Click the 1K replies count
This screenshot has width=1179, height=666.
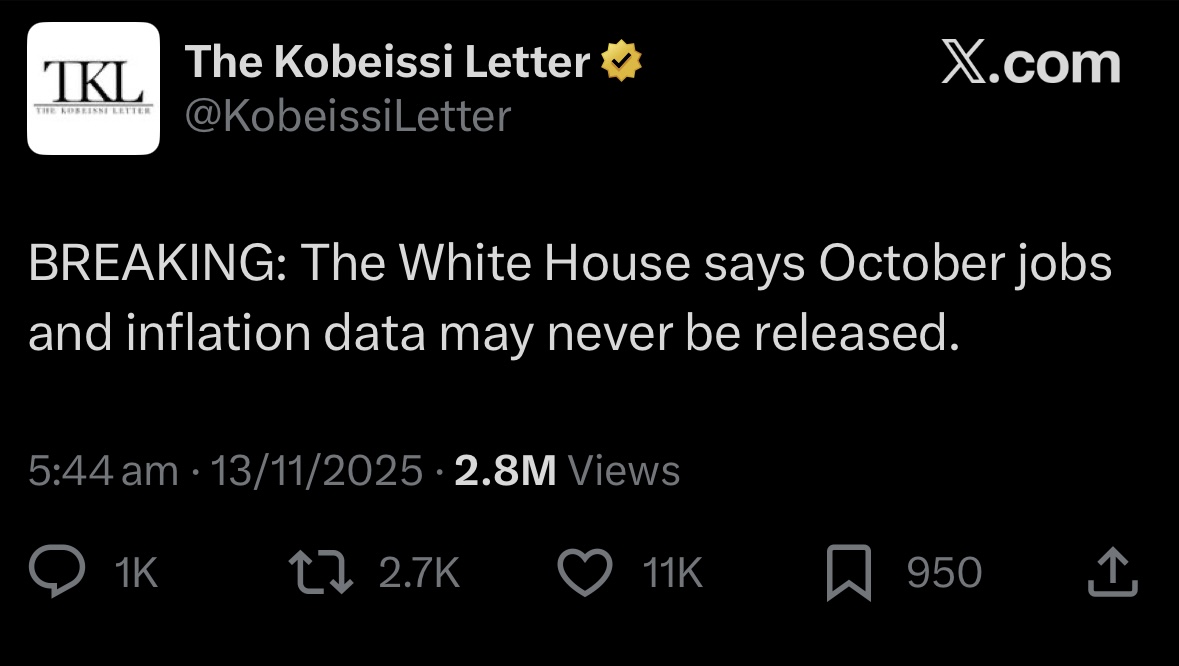(x=136, y=574)
